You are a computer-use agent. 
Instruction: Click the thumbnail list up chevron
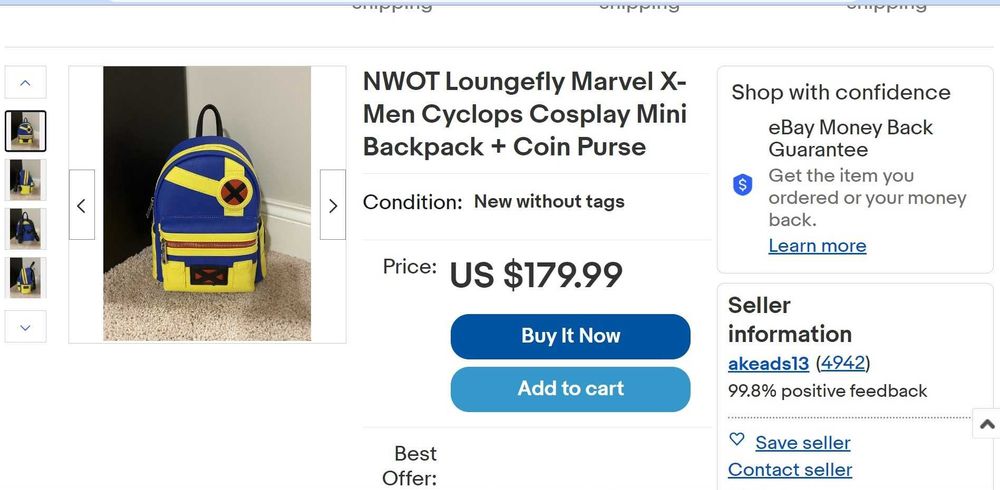(x=26, y=82)
